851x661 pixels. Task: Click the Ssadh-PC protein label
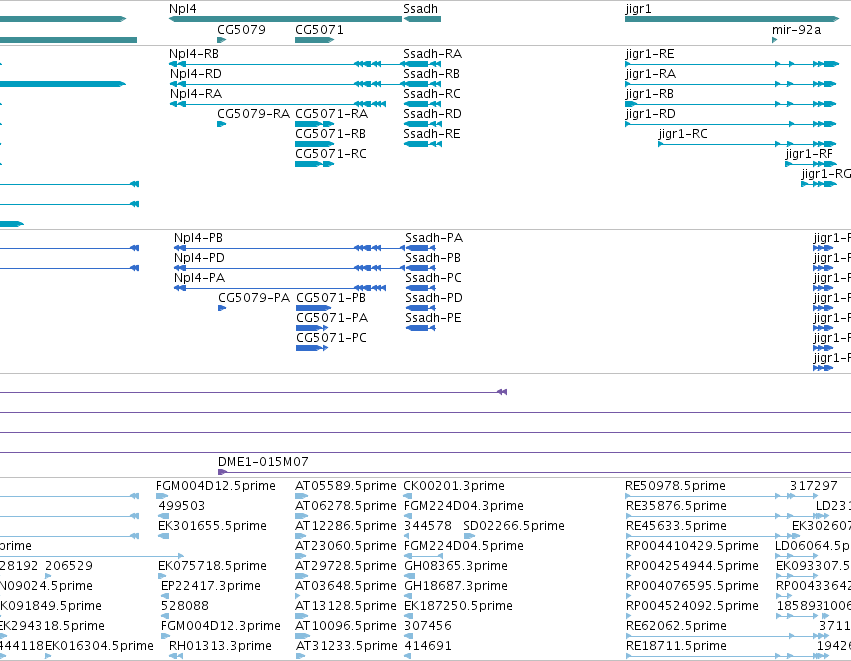click(434, 278)
